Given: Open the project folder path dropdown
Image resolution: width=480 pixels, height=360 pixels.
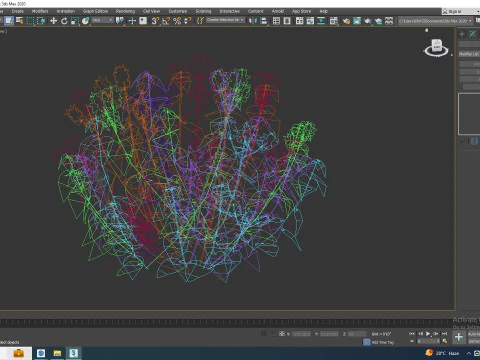Looking at the screenshot, I should coord(435,21).
